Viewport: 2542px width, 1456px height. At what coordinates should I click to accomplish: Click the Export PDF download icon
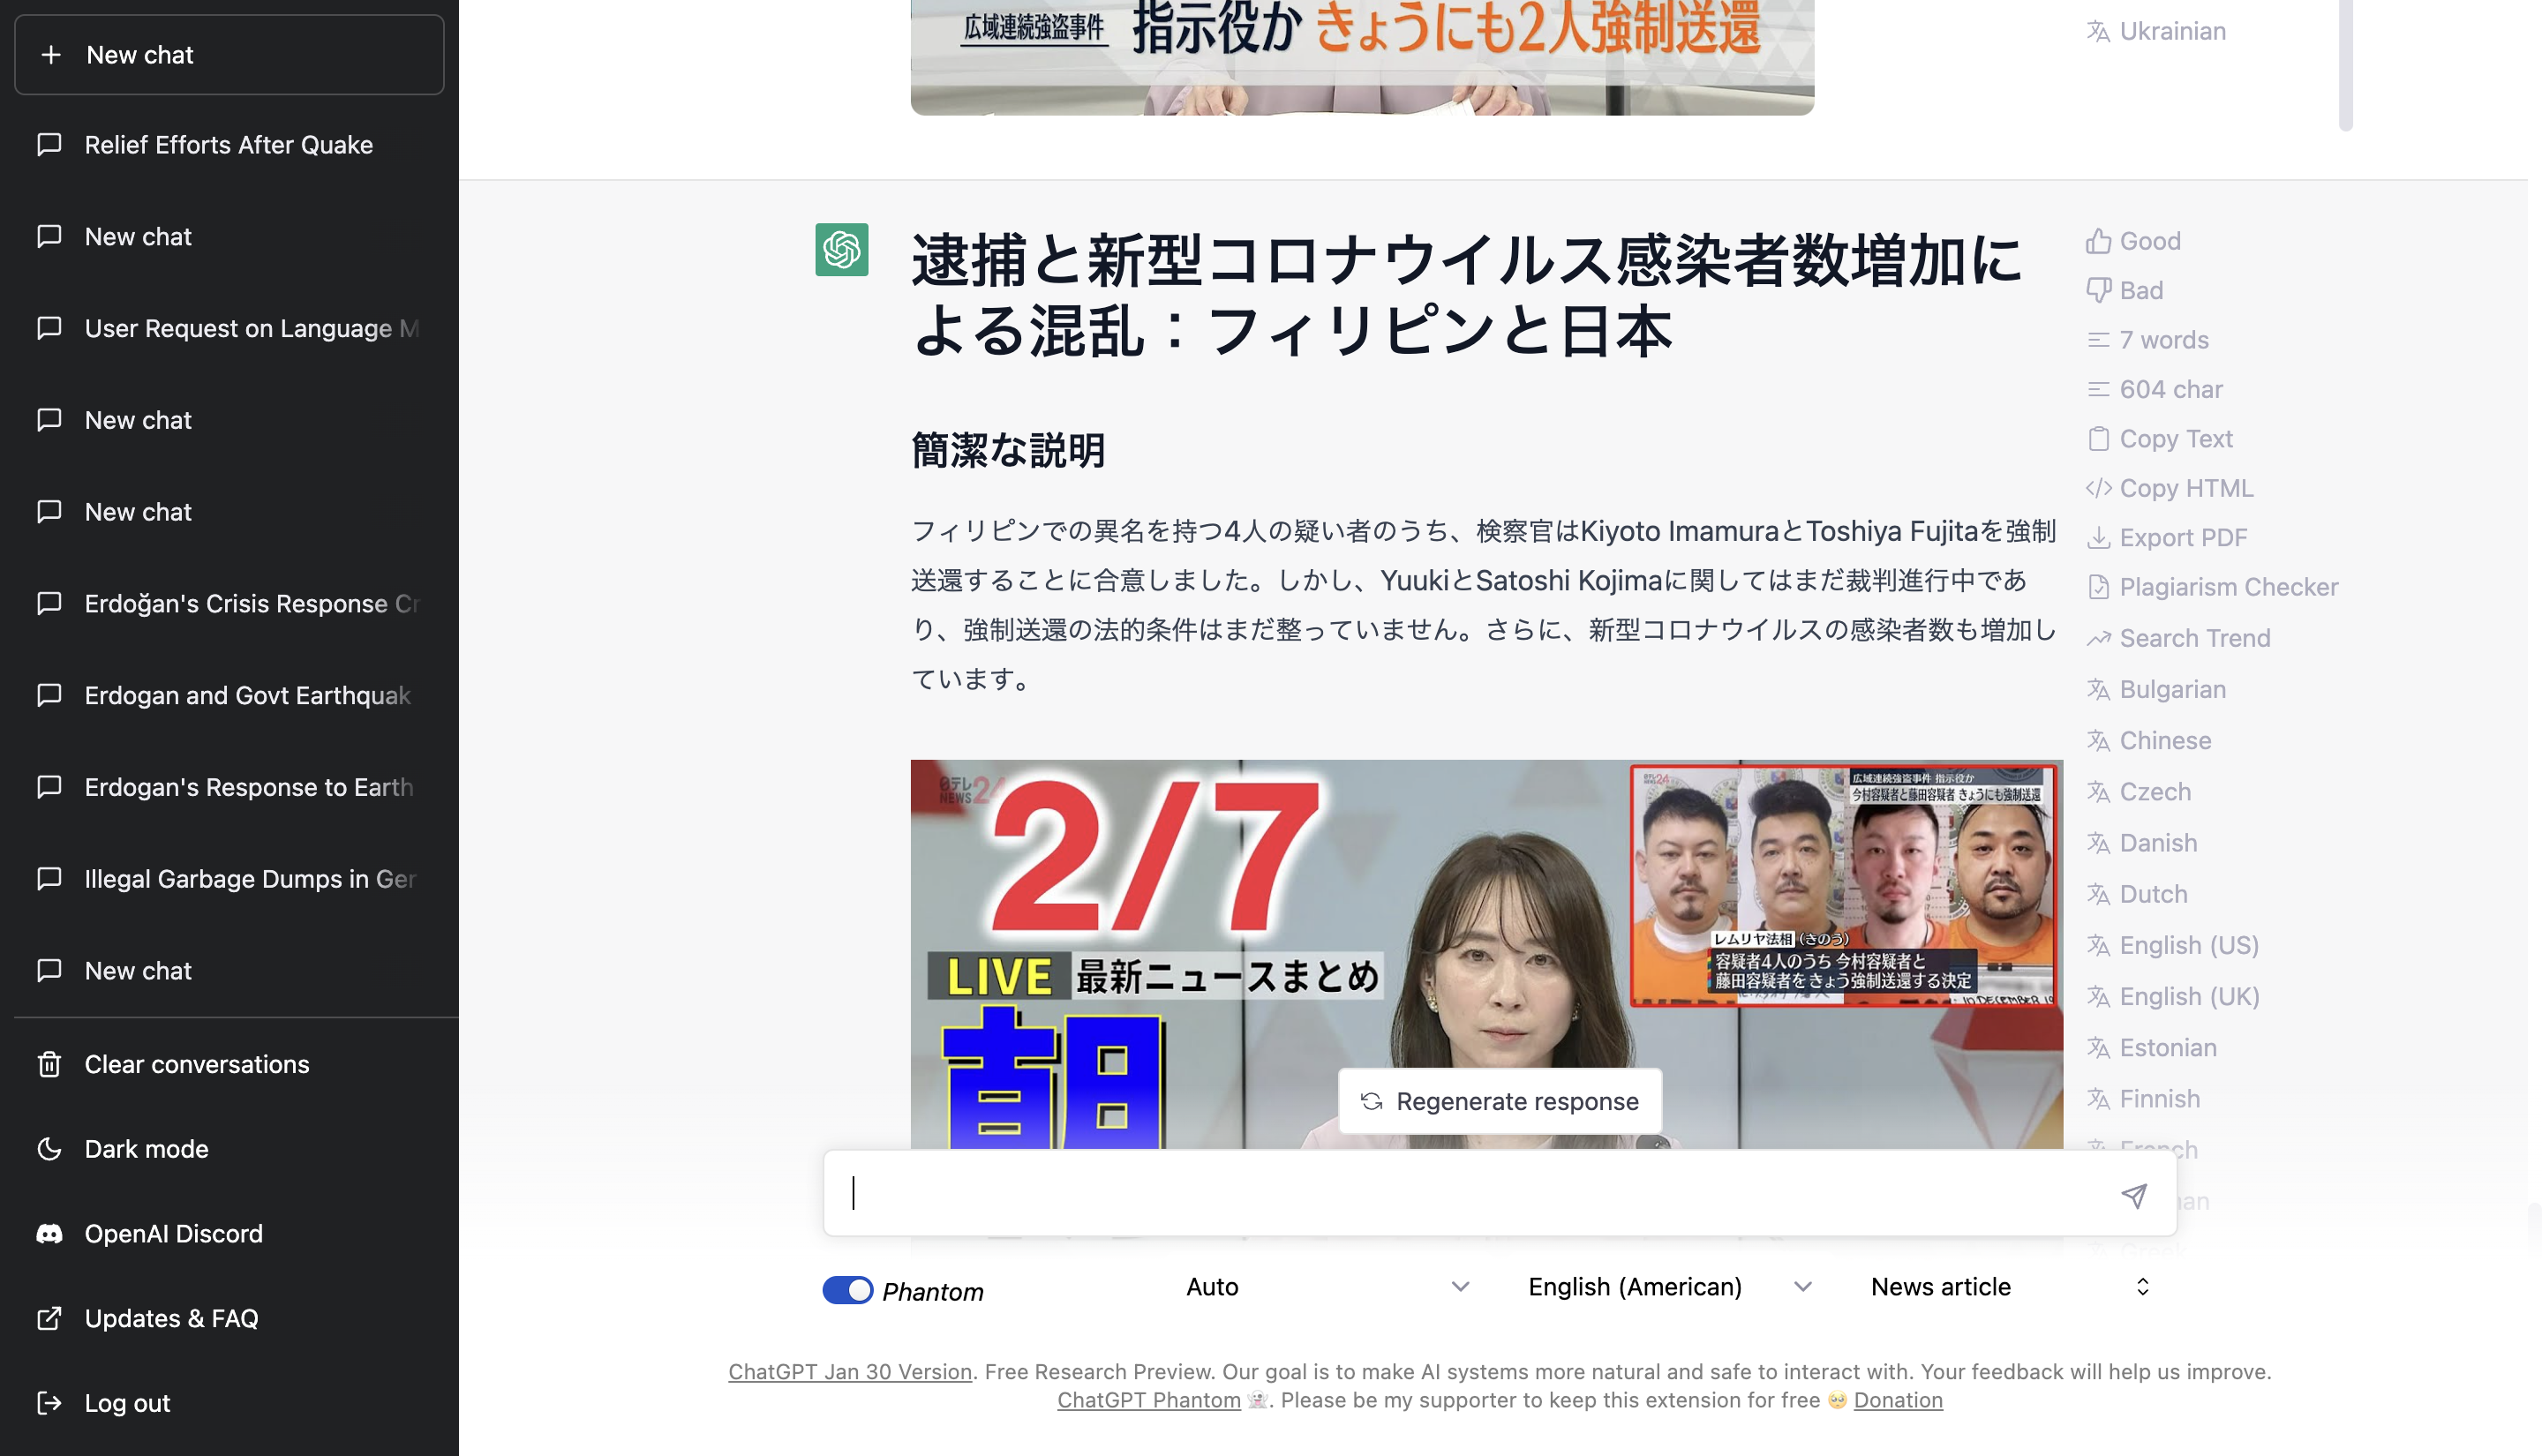2098,538
